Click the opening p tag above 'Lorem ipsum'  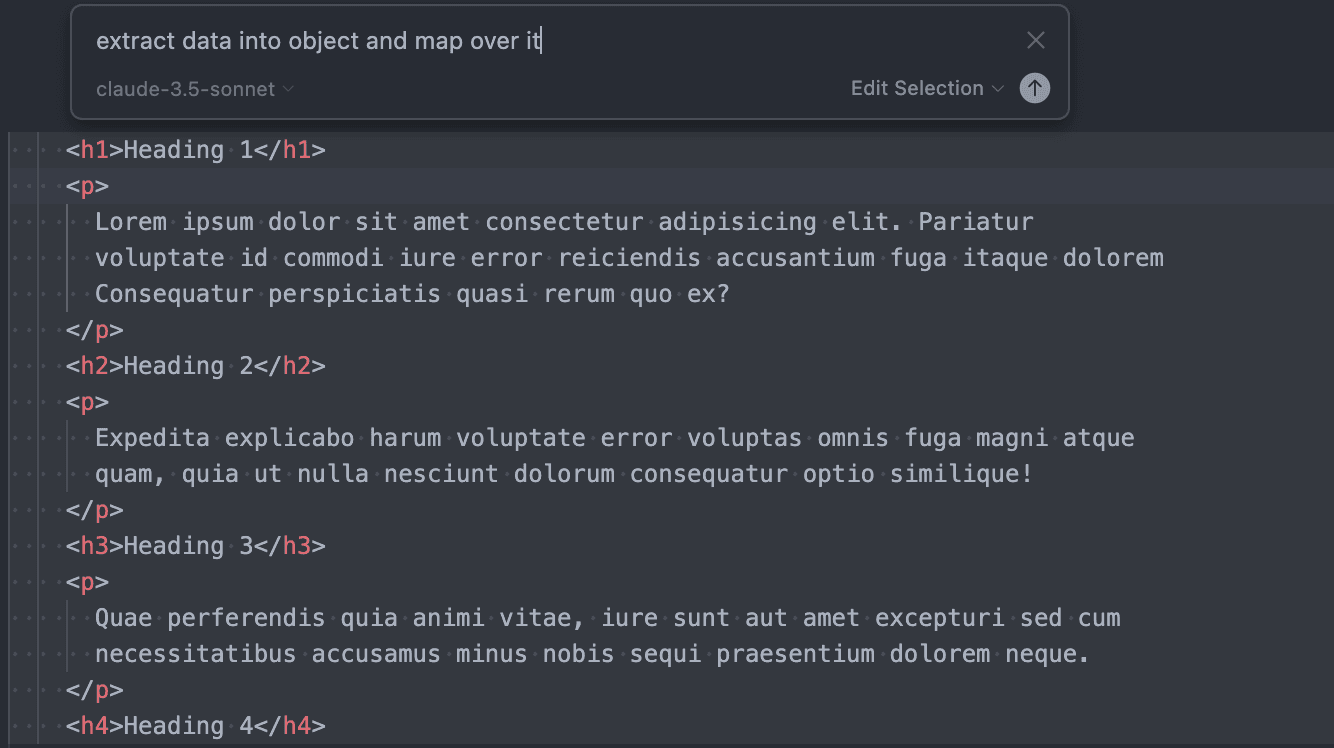[87, 185]
